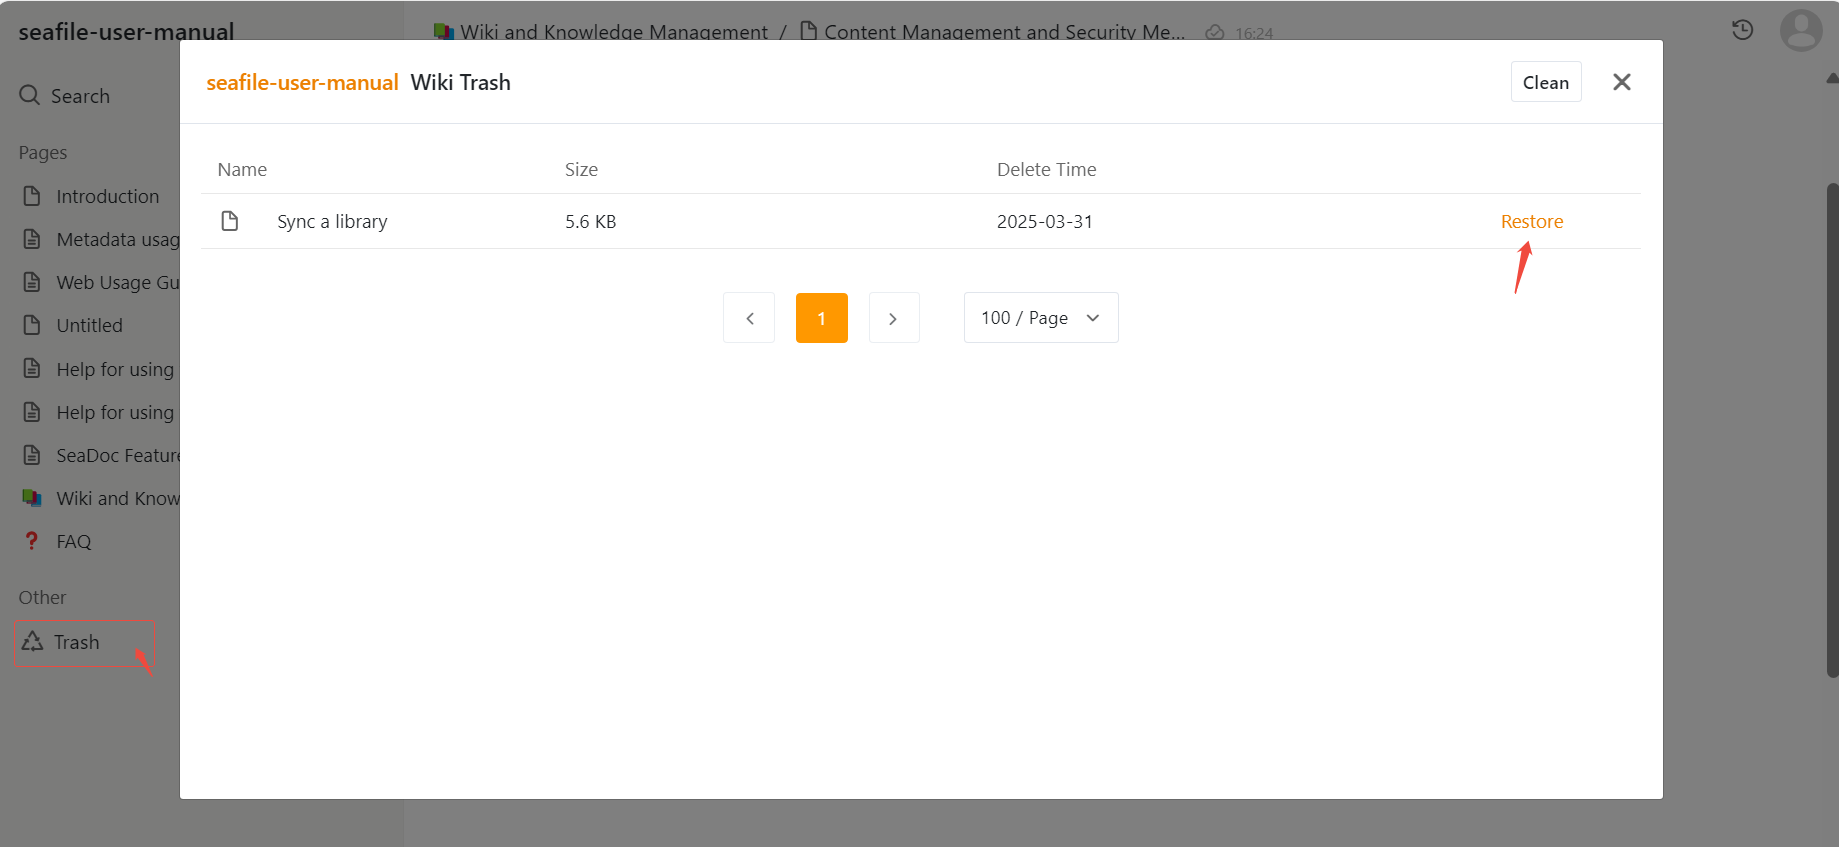Select page 1 in pagination
This screenshot has height=847, width=1839.
pyautogui.click(x=821, y=318)
